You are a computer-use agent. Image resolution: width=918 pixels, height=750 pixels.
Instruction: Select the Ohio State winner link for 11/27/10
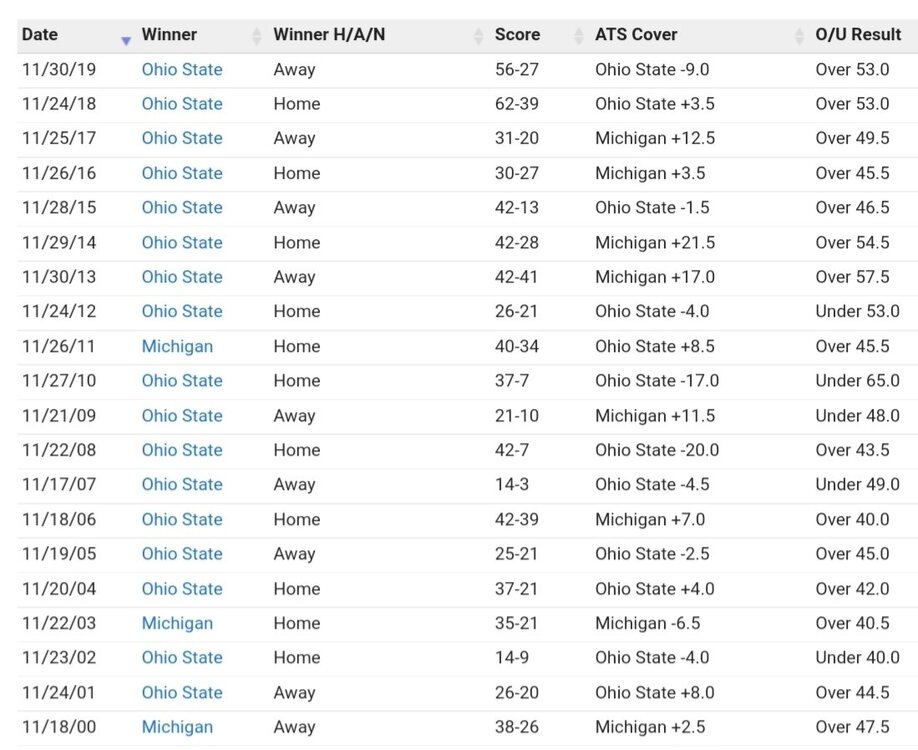pyautogui.click(x=182, y=381)
